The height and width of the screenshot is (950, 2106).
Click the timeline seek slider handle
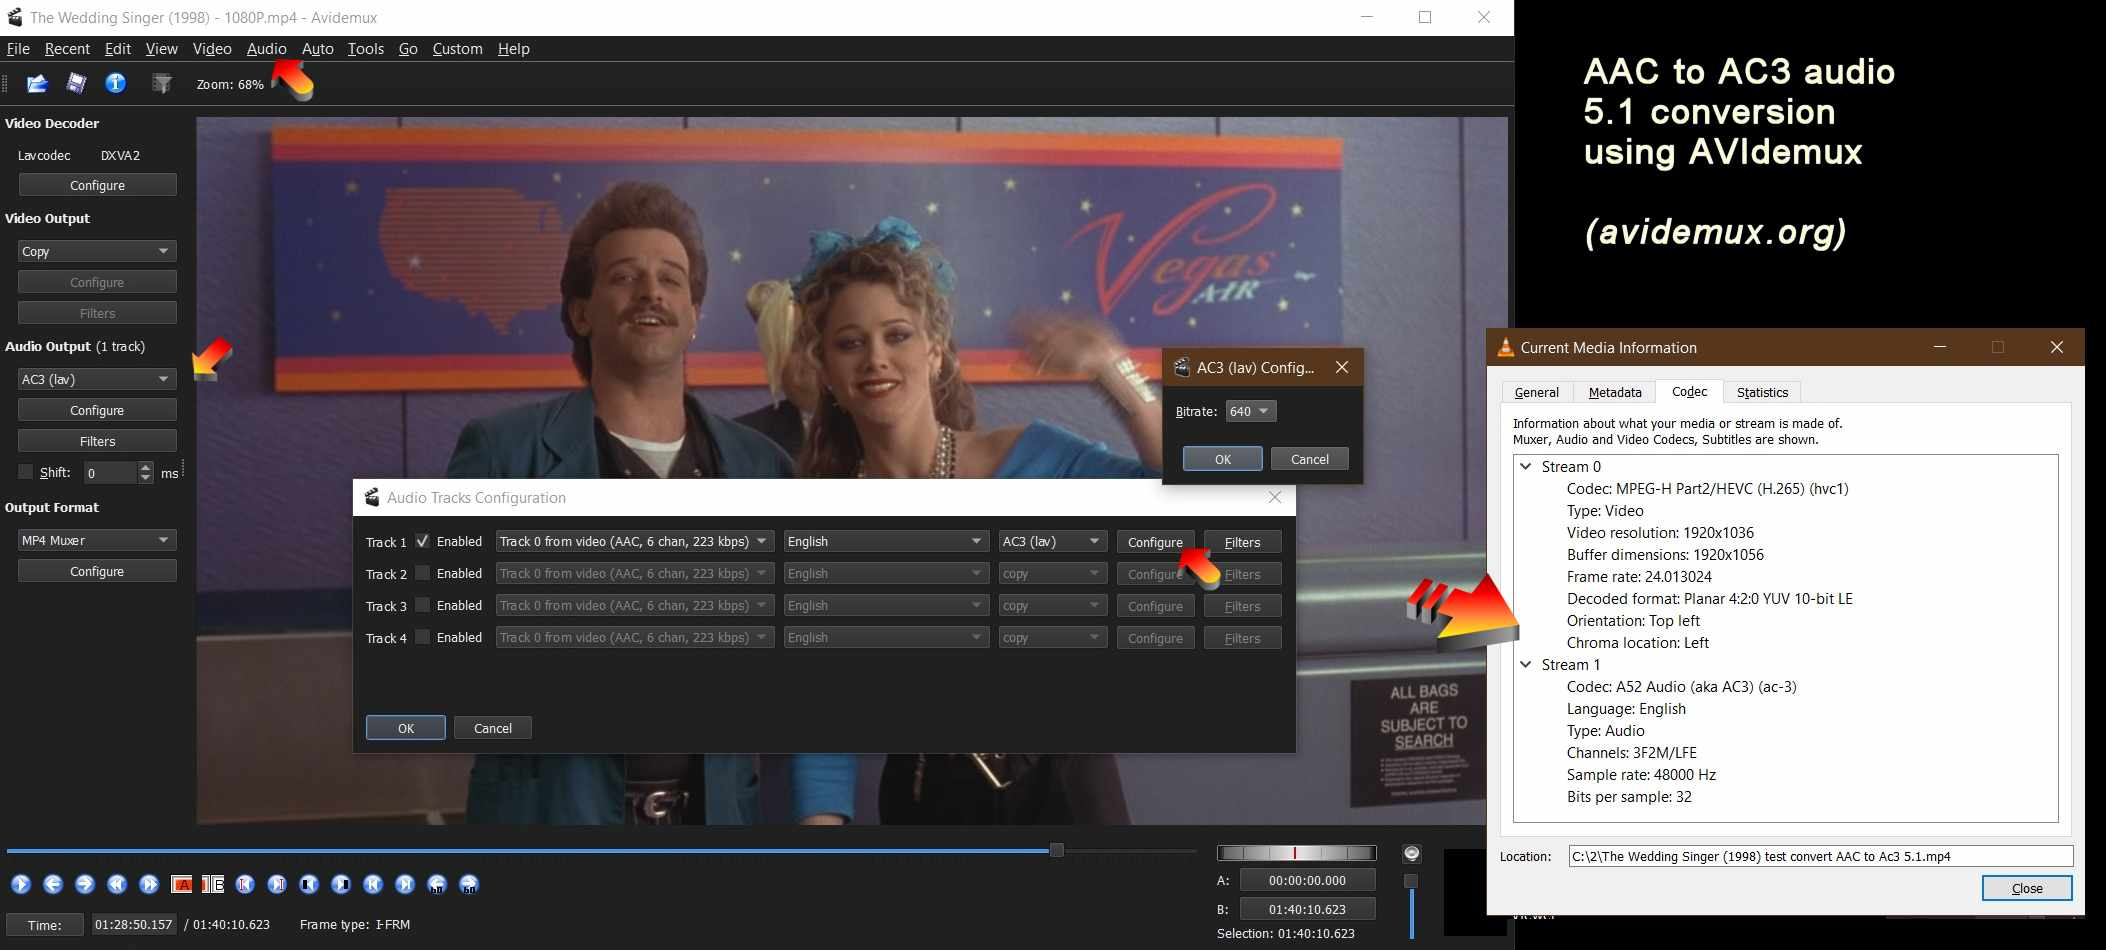coord(1056,850)
